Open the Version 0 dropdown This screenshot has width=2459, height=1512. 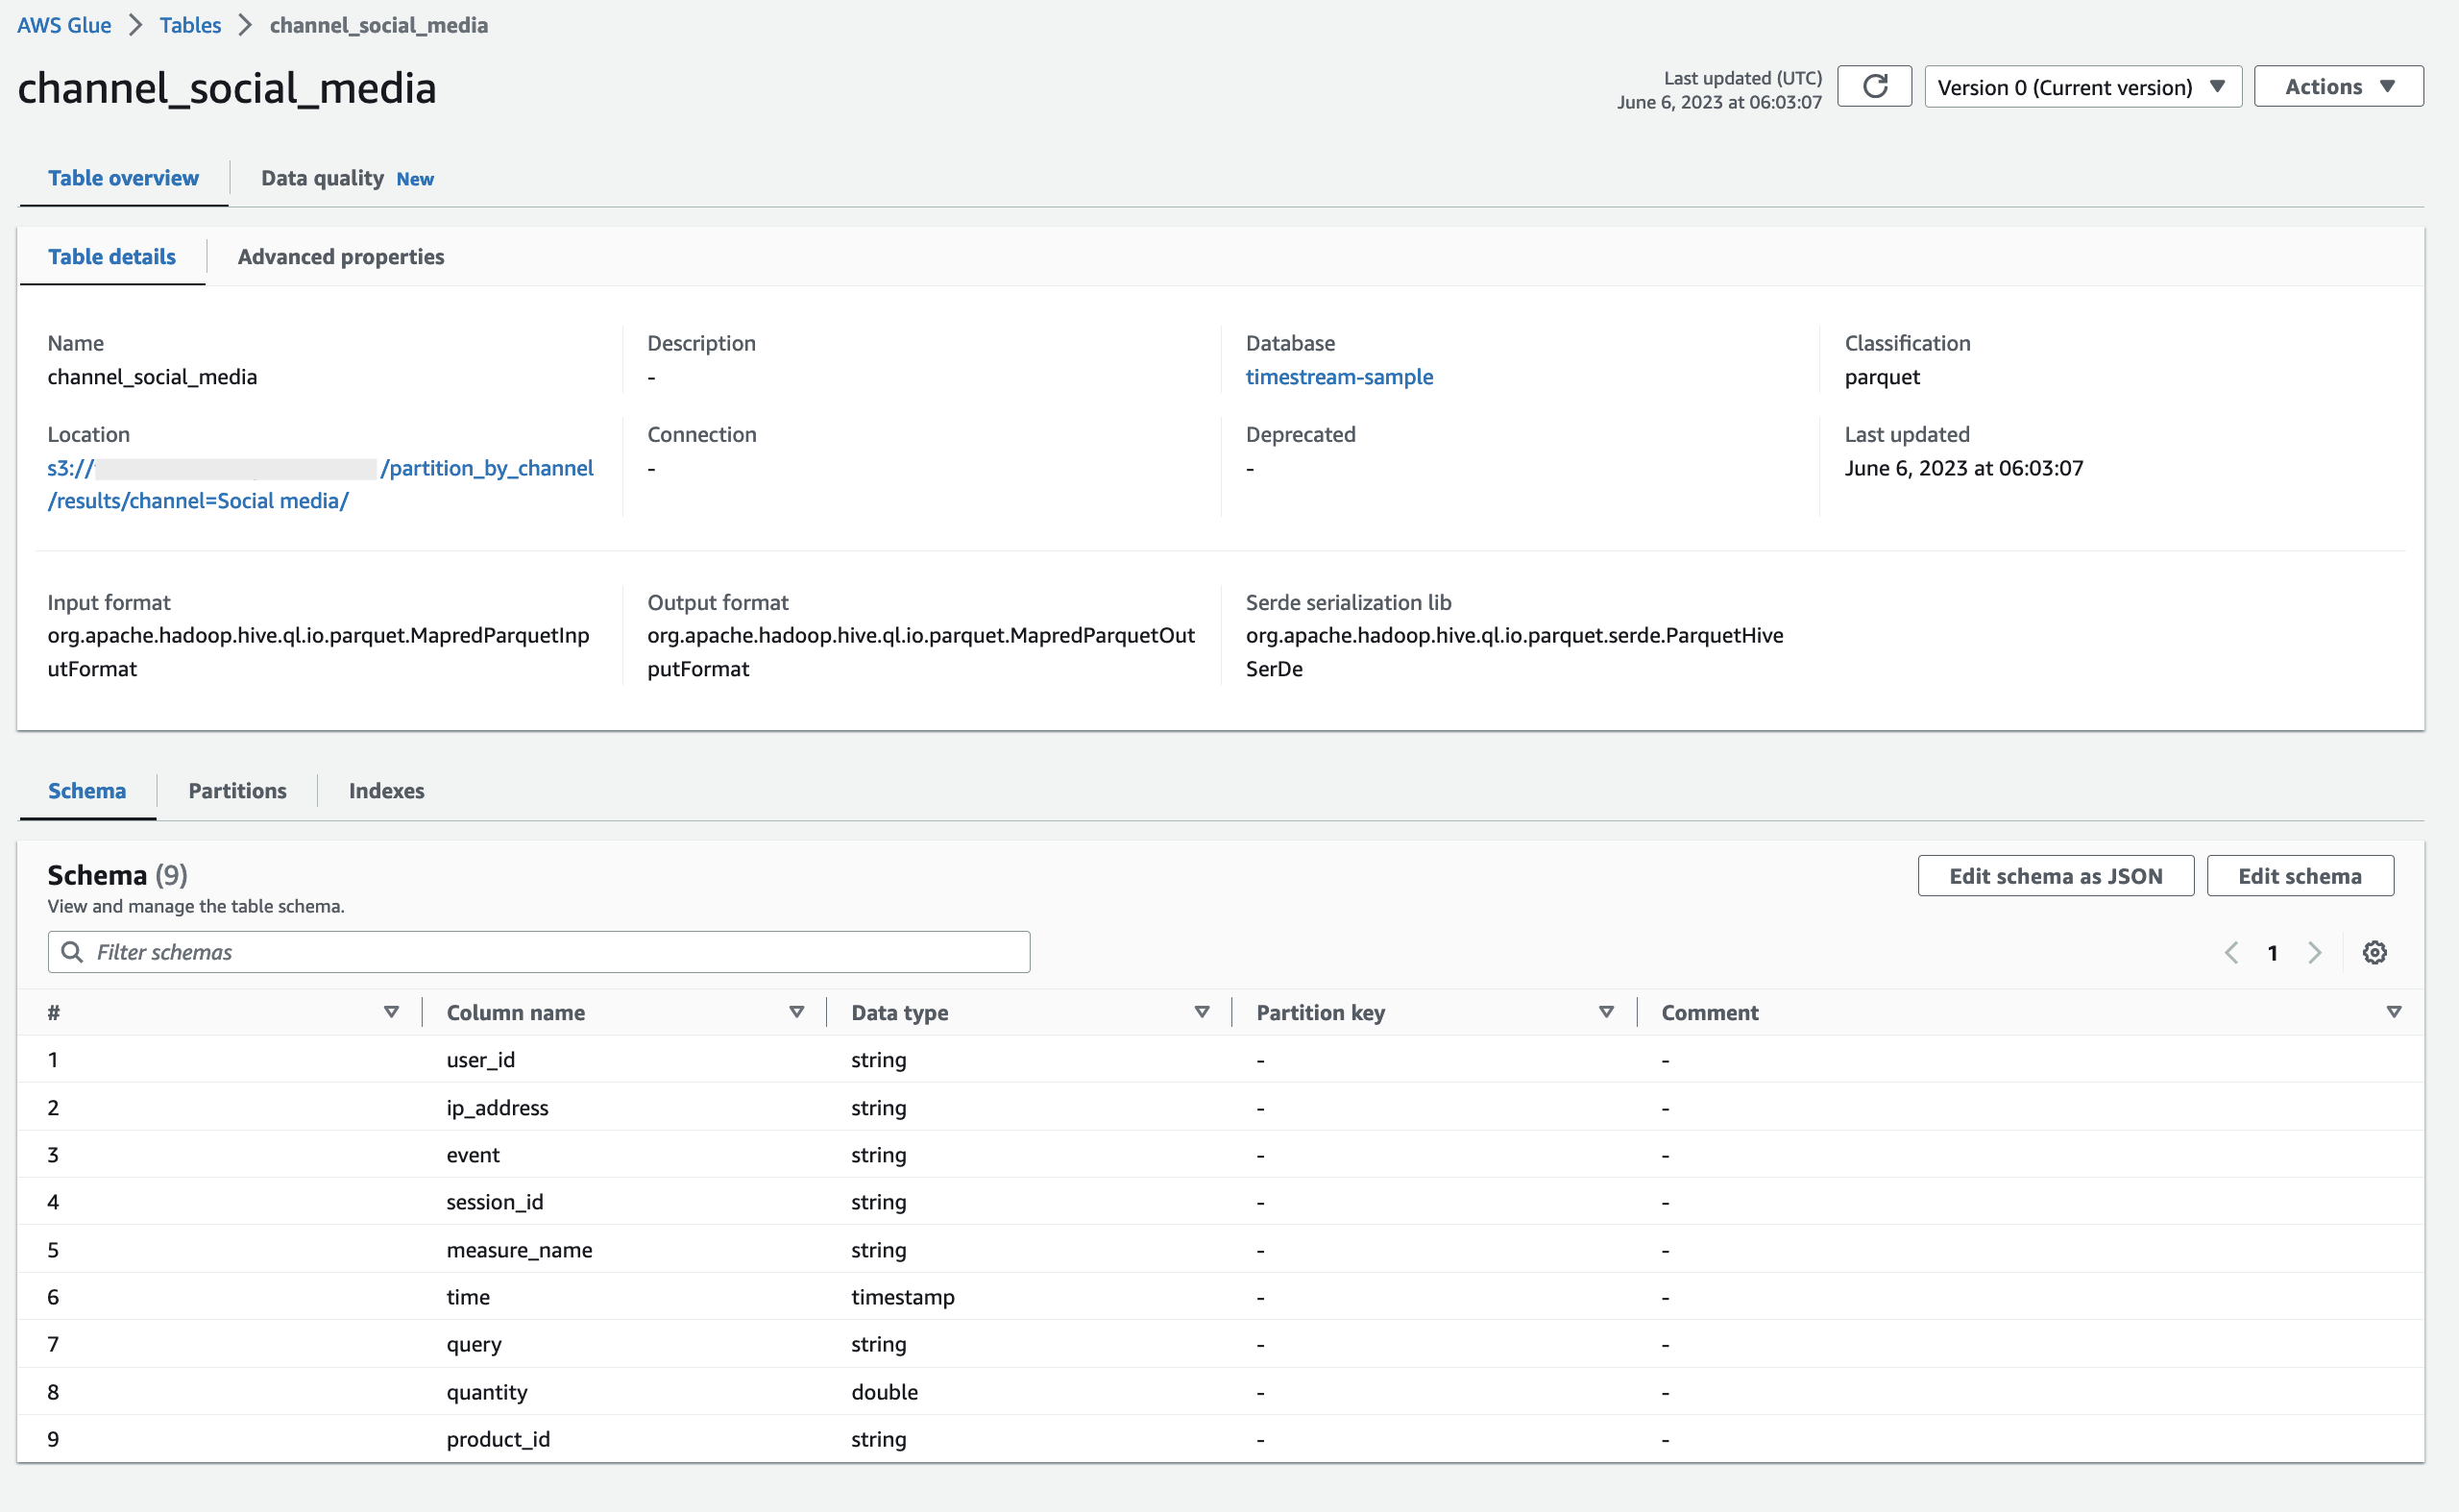(x=2082, y=87)
